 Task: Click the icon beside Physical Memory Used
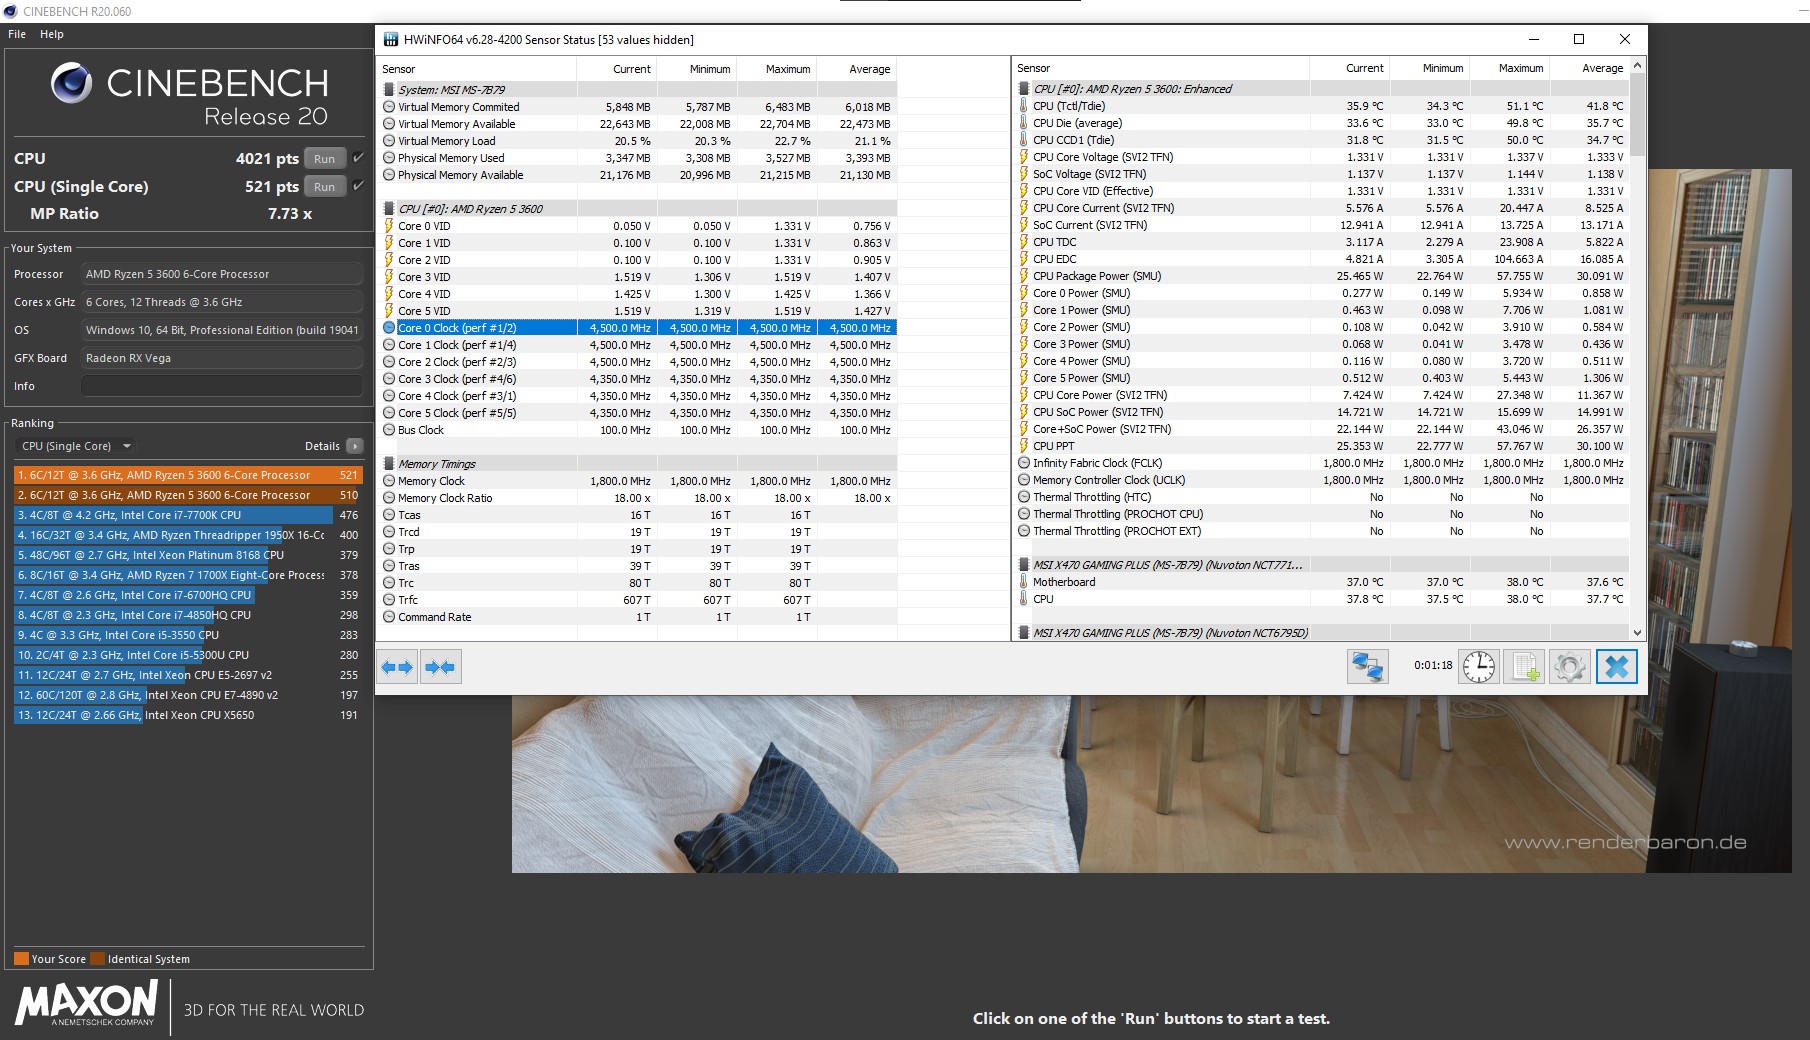tap(389, 158)
